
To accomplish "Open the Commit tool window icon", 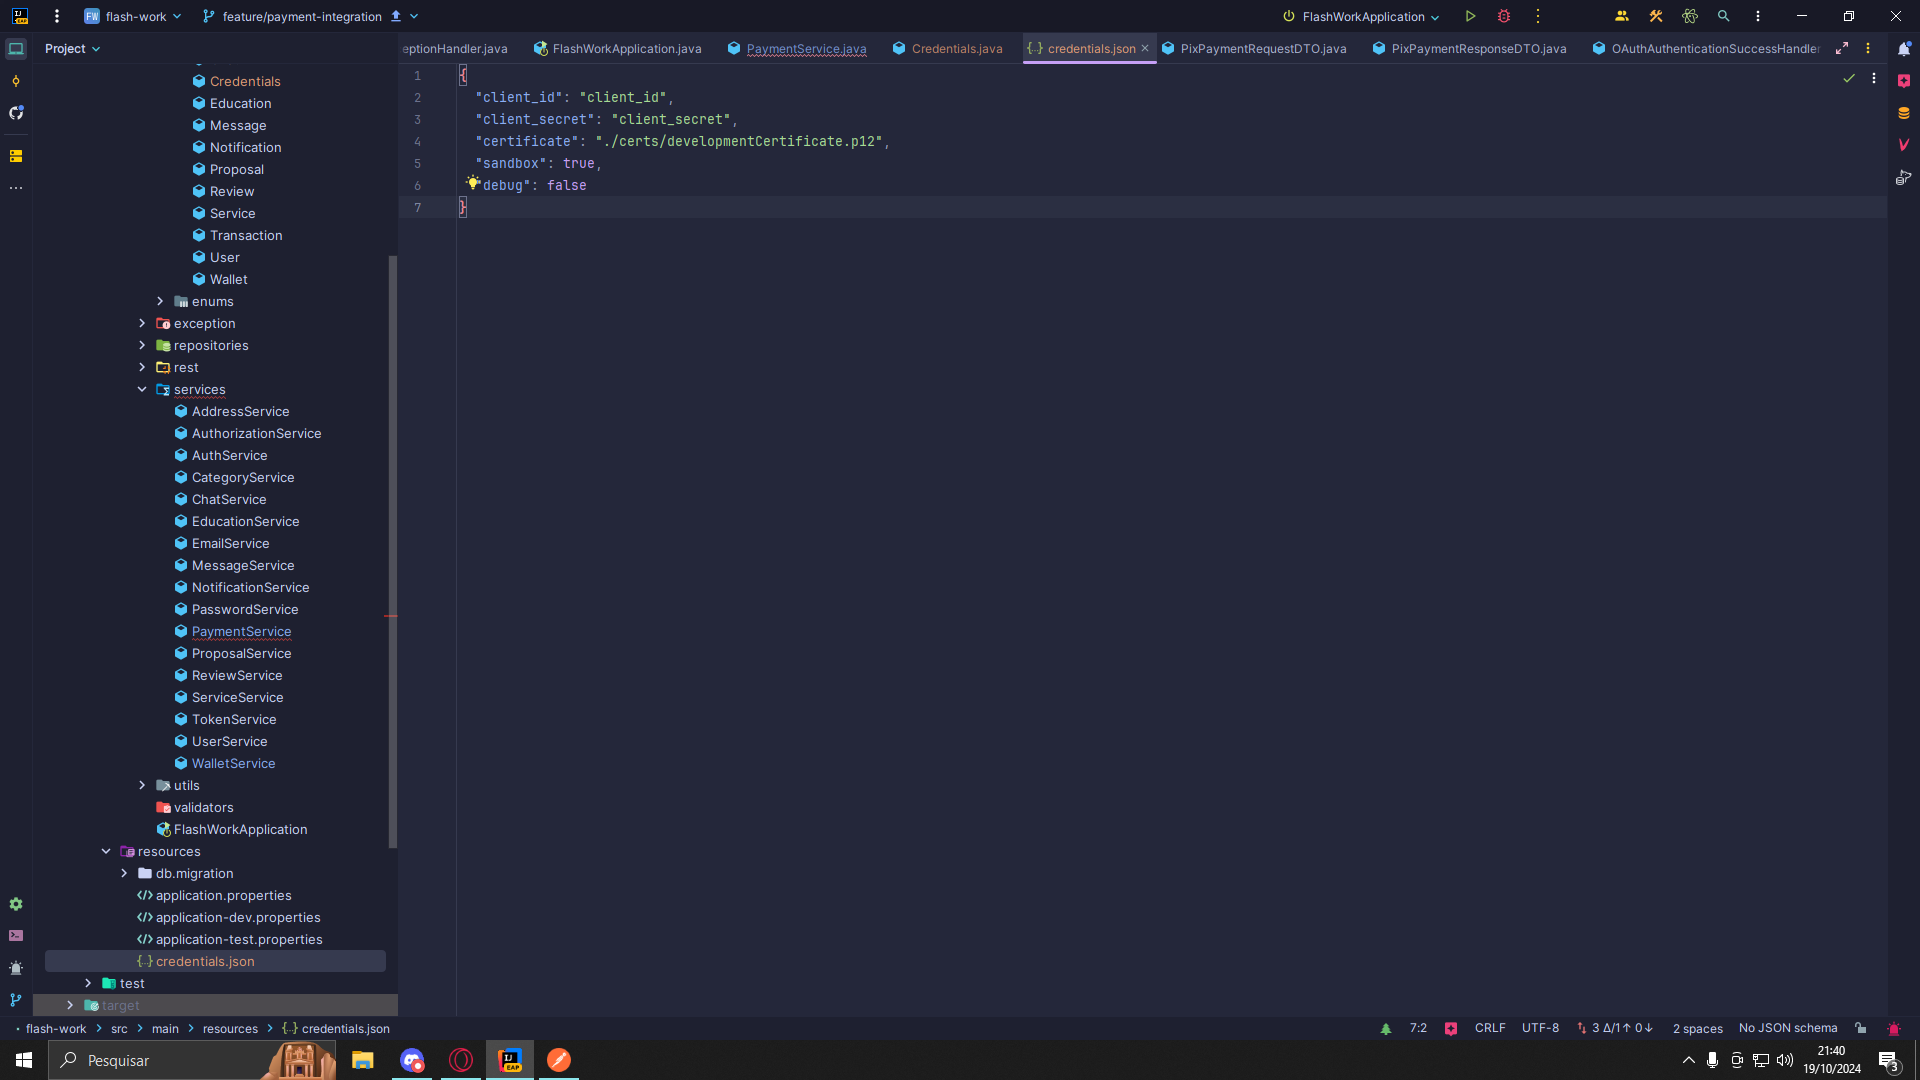I will pyautogui.click(x=16, y=81).
